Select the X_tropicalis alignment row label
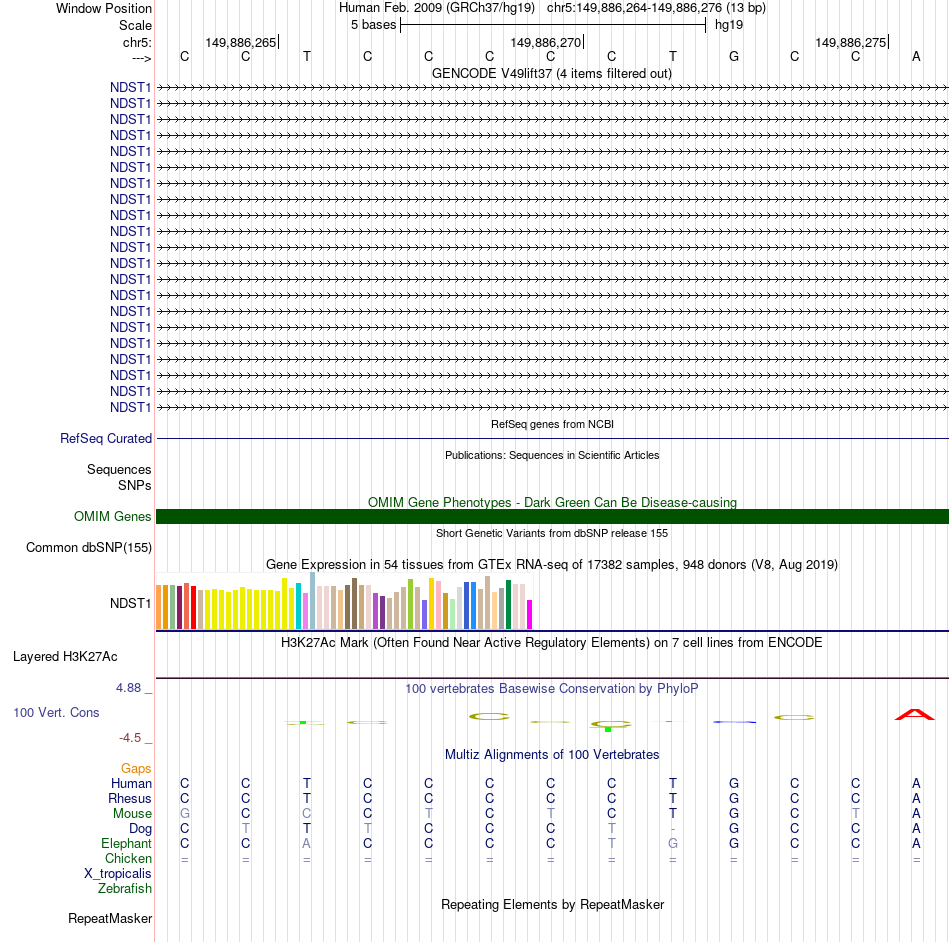This screenshot has height=942, width=950. (118, 874)
